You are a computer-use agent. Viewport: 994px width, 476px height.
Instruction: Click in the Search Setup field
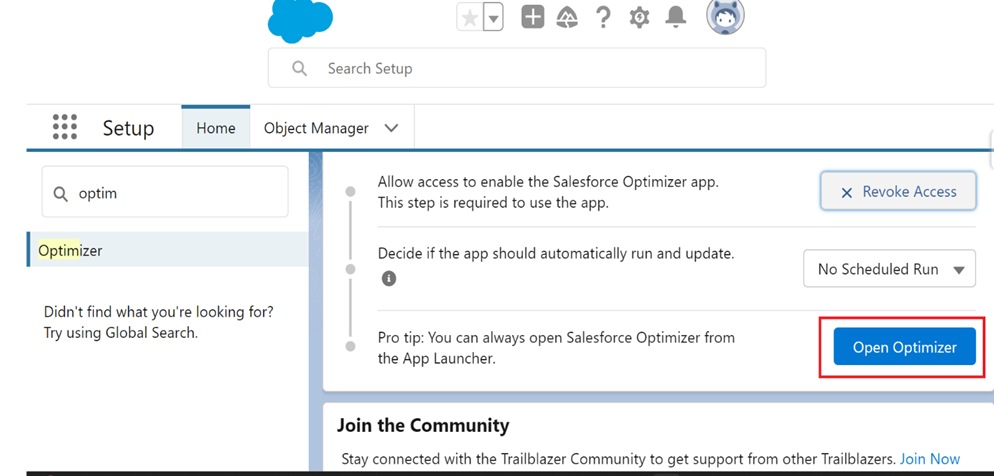coord(517,68)
